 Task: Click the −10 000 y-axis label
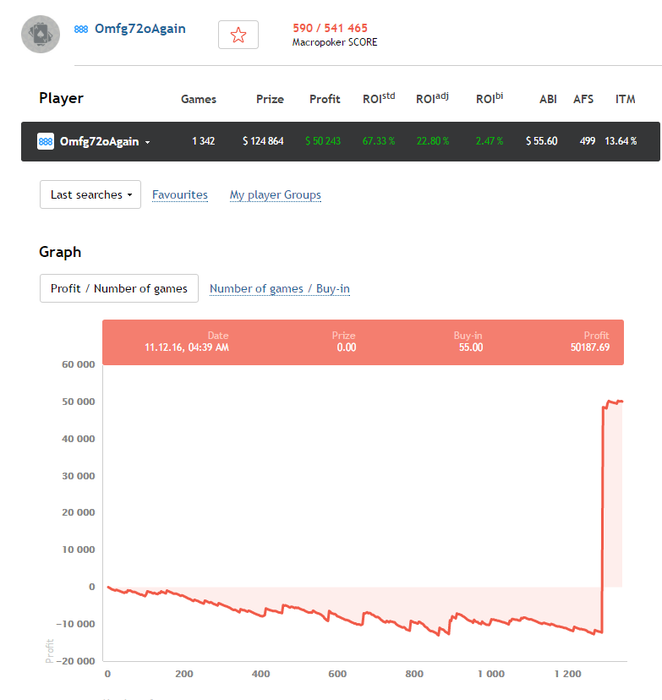[76, 624]
